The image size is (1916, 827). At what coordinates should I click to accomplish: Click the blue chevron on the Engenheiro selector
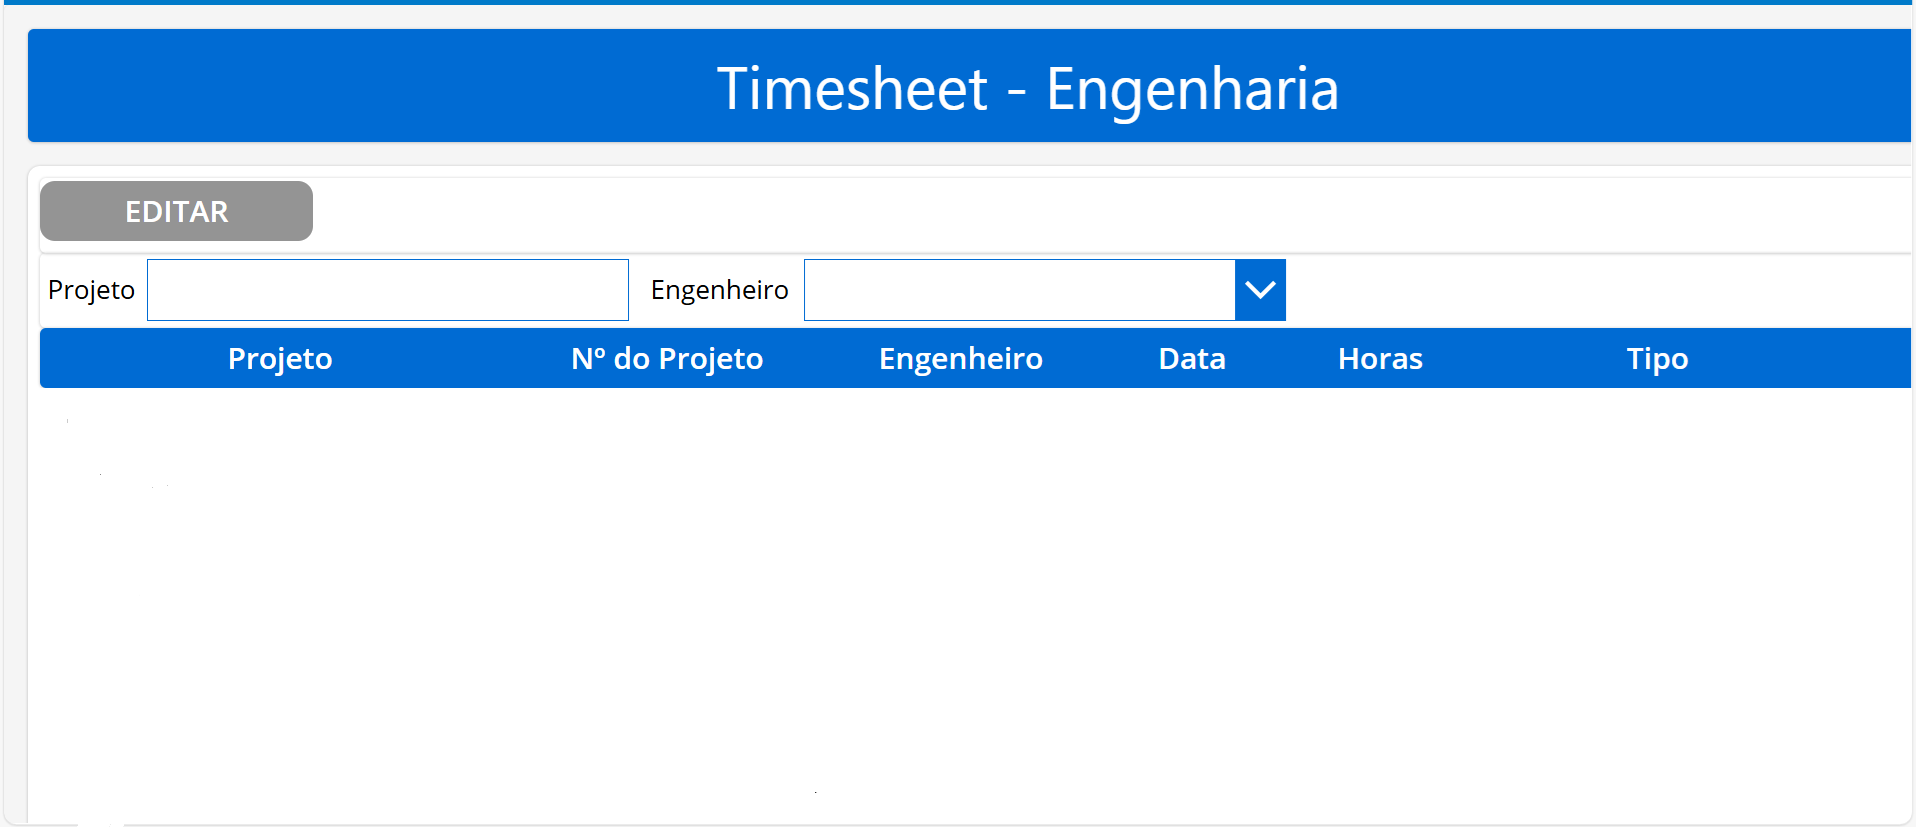click(x=1260, y=290)
